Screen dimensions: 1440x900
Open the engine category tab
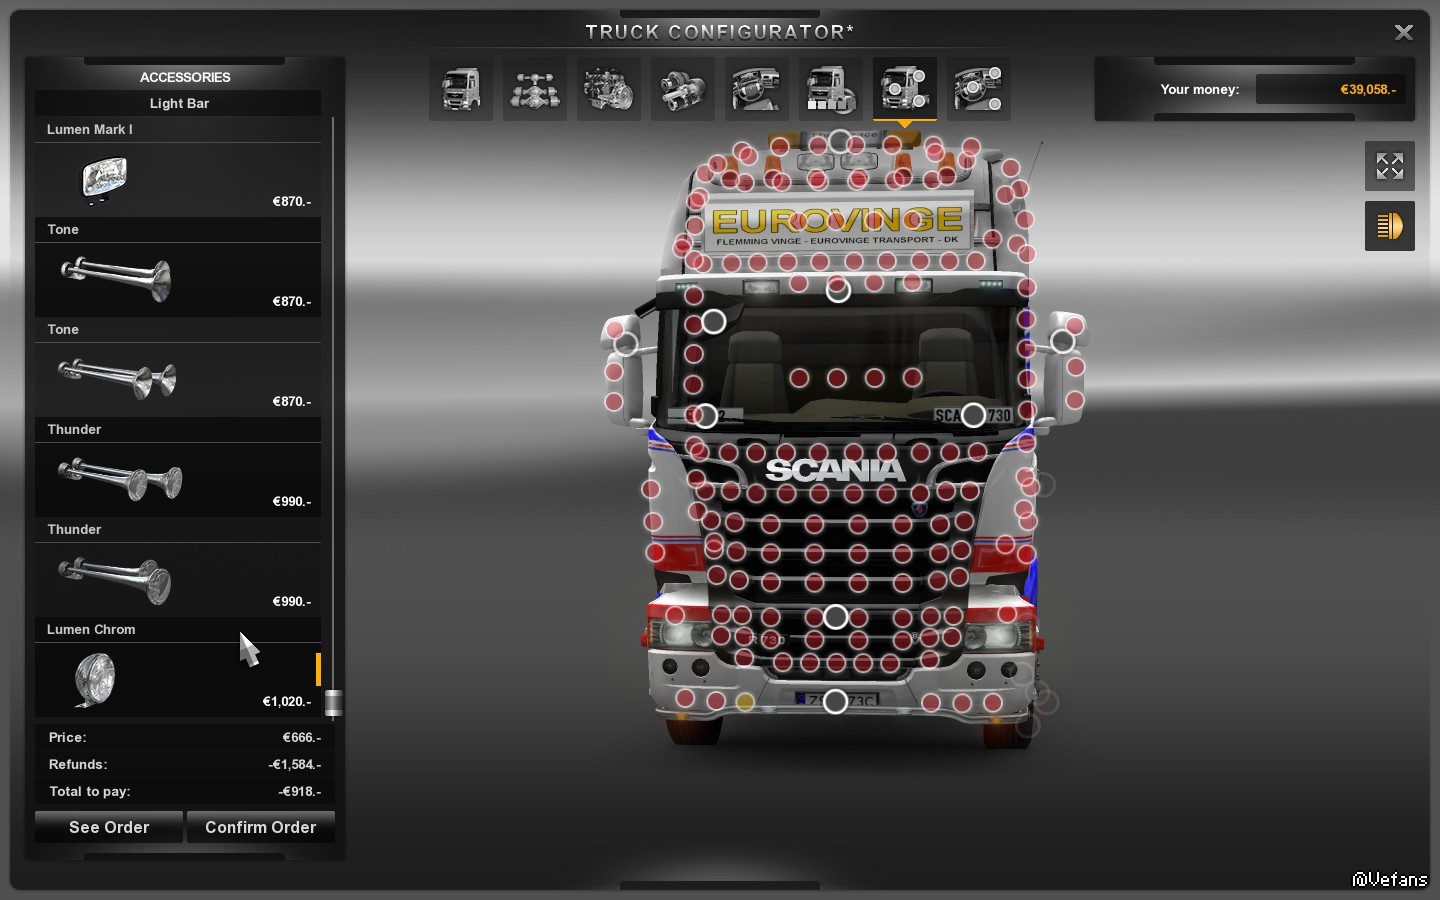609,89
